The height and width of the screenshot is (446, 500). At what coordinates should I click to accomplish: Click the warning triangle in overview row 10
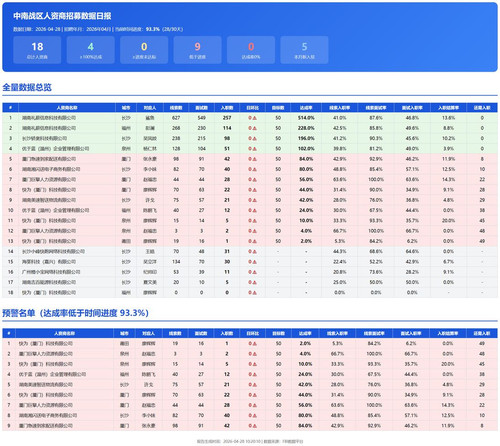[x=255, y=211]
